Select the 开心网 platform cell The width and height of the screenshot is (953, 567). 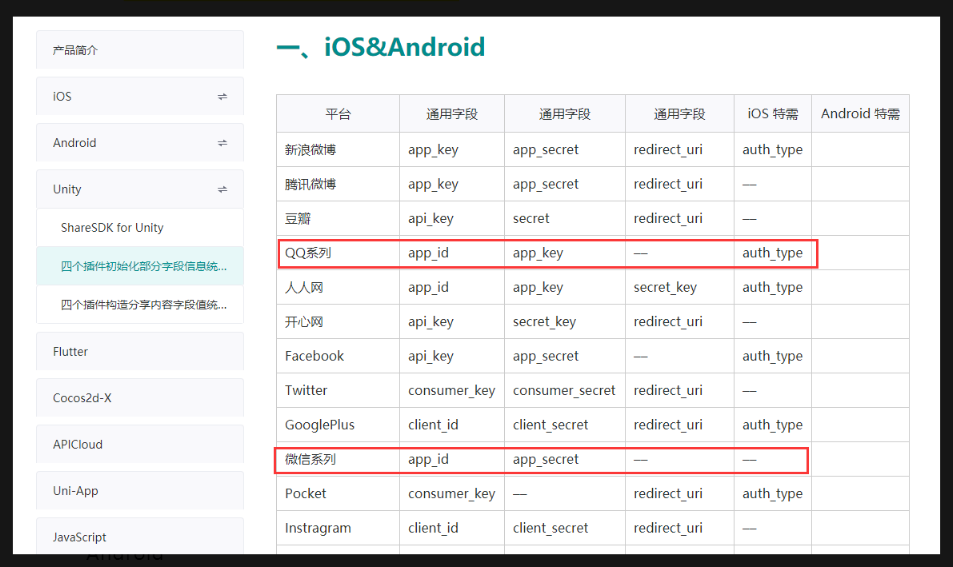(x=338, y=321)
